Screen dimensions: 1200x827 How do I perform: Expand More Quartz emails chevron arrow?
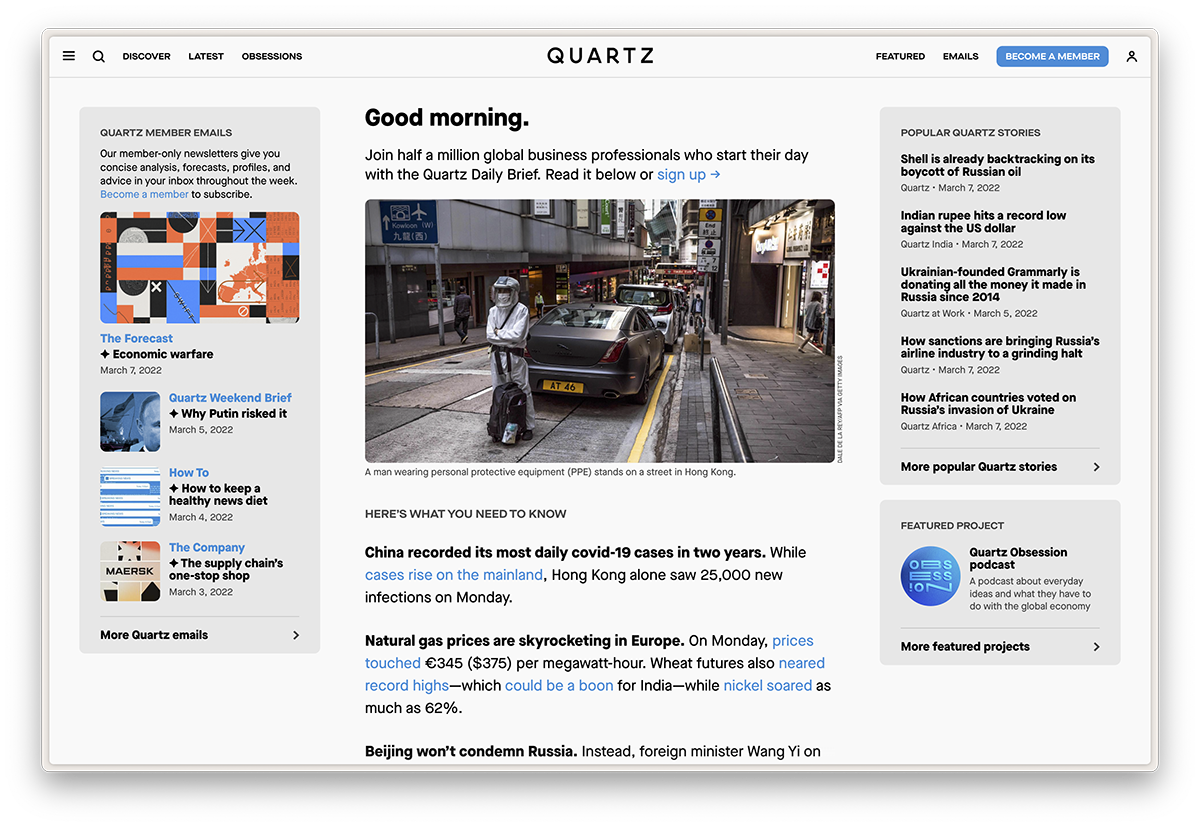(x=295, y=635)
